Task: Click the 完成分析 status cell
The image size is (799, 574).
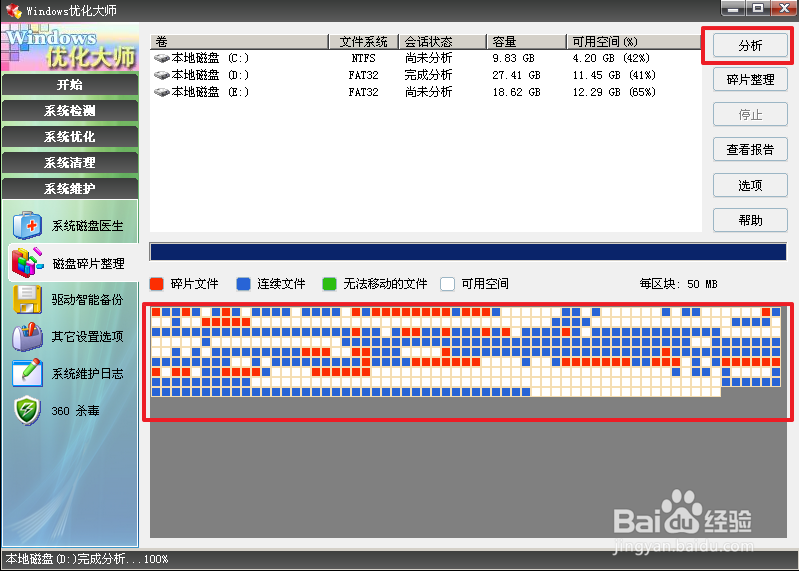Action: point(428,75)
